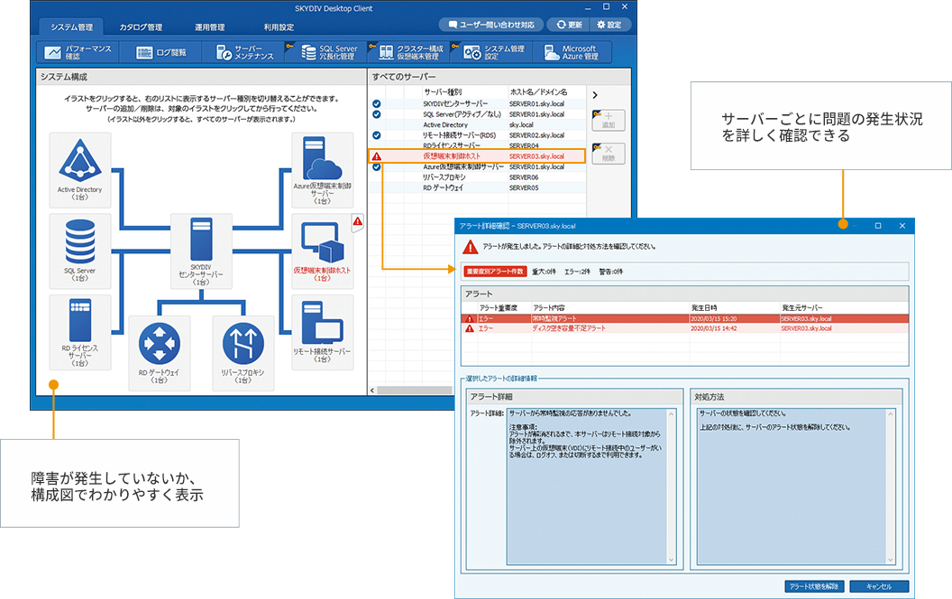Select リバースプロキシ row in server list
The width and height of the screenshot is (952, 599).
coord(477,177)
